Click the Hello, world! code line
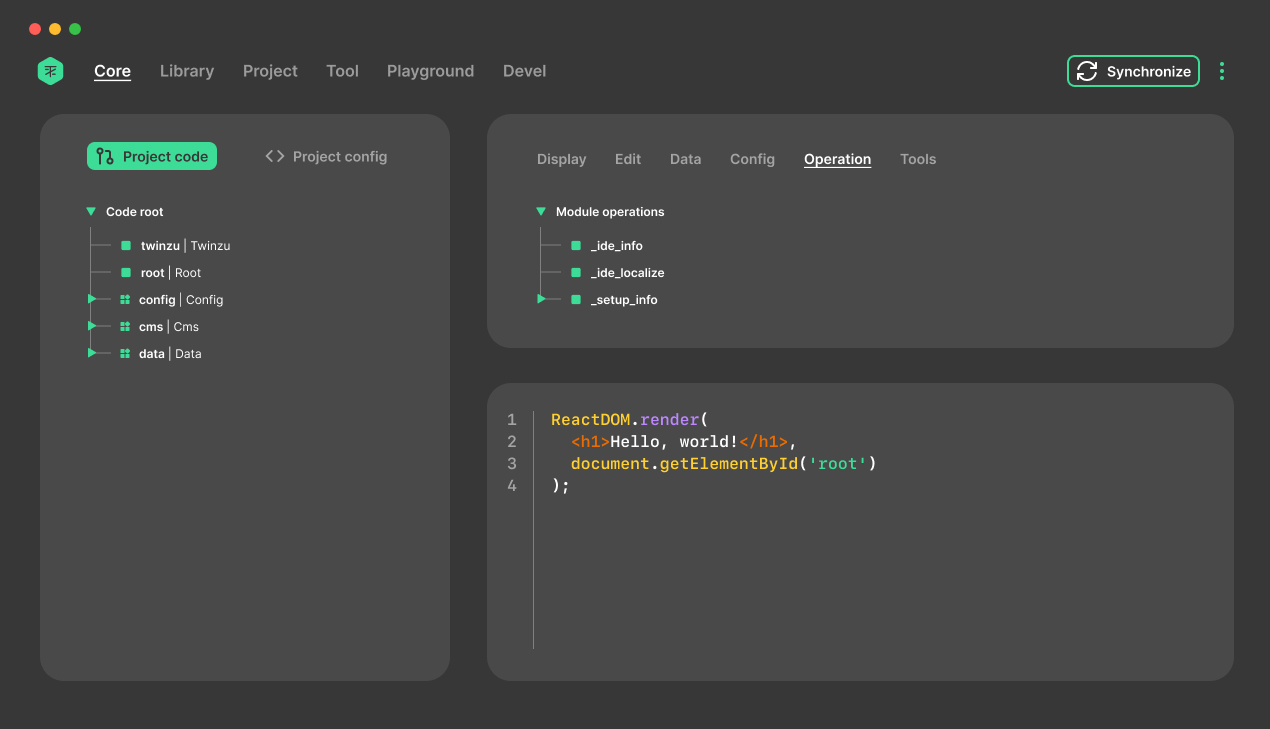 [x=684, y=441]
